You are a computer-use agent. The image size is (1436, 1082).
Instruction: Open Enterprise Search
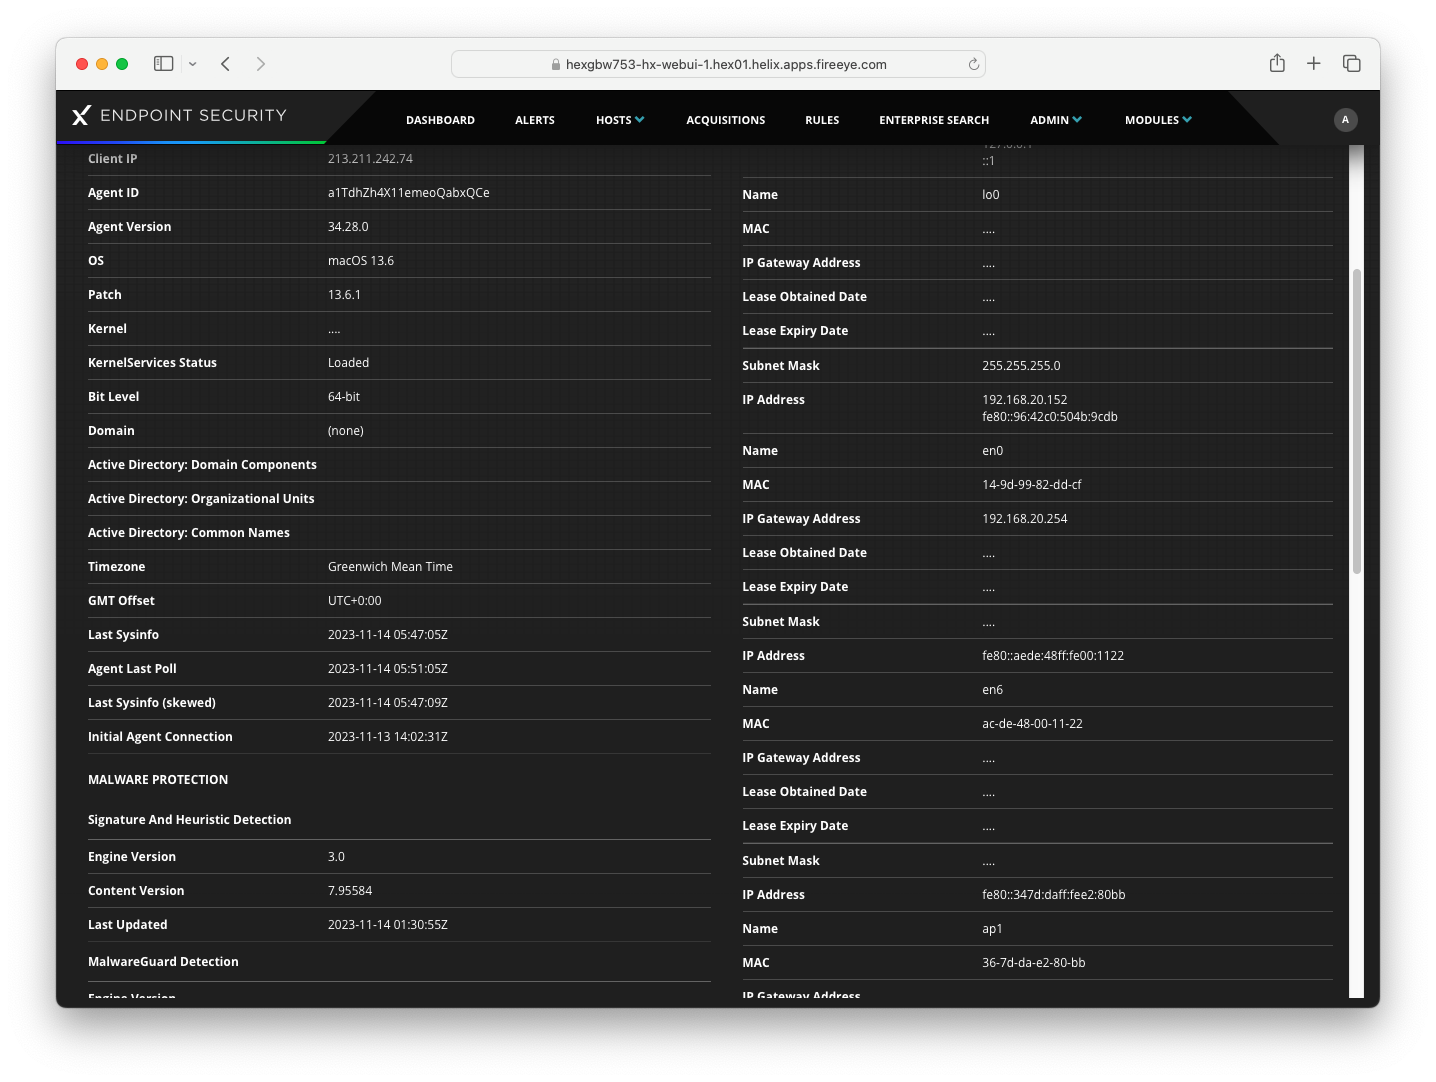(934, 120)
